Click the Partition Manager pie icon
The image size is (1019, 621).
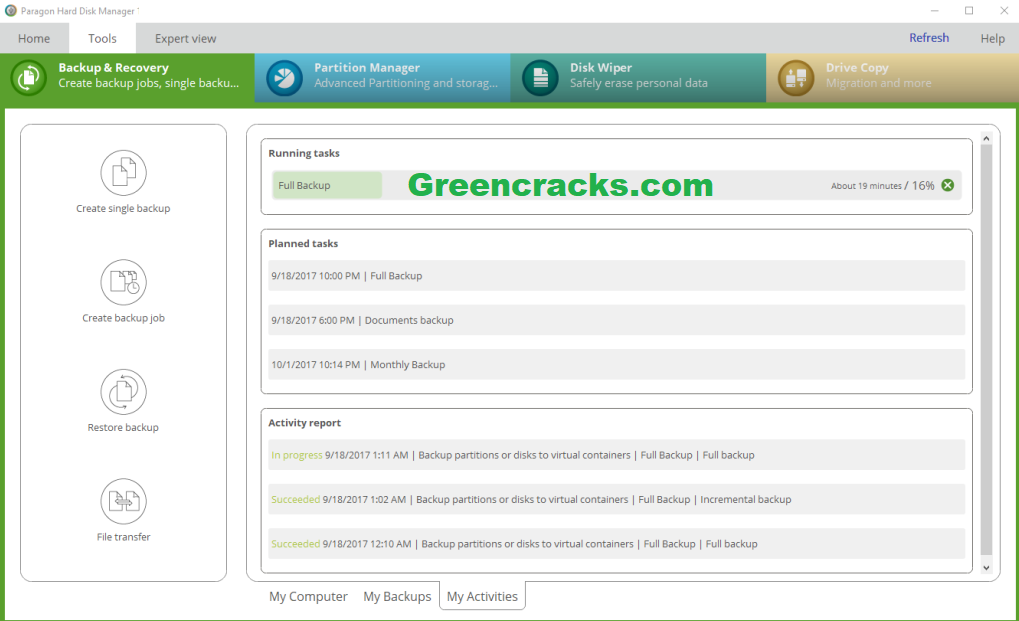285,78
